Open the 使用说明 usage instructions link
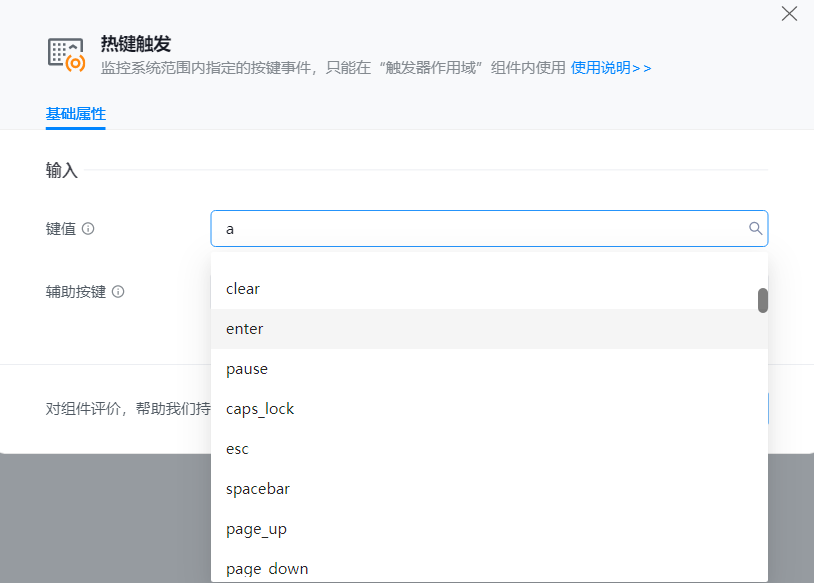The height and width of the screenshot is (583, 814). [611, 68]
